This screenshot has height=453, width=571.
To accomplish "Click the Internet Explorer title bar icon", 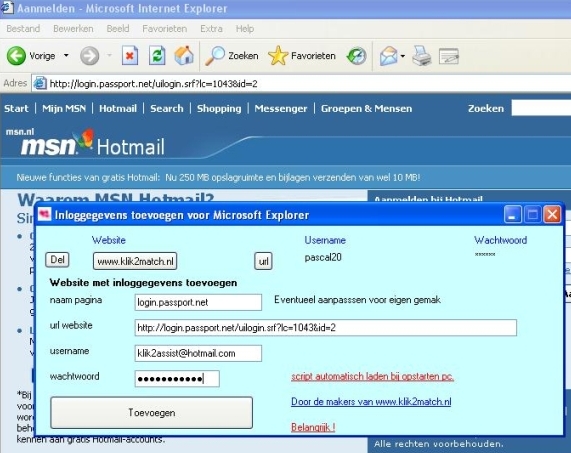I will (7, 8).
